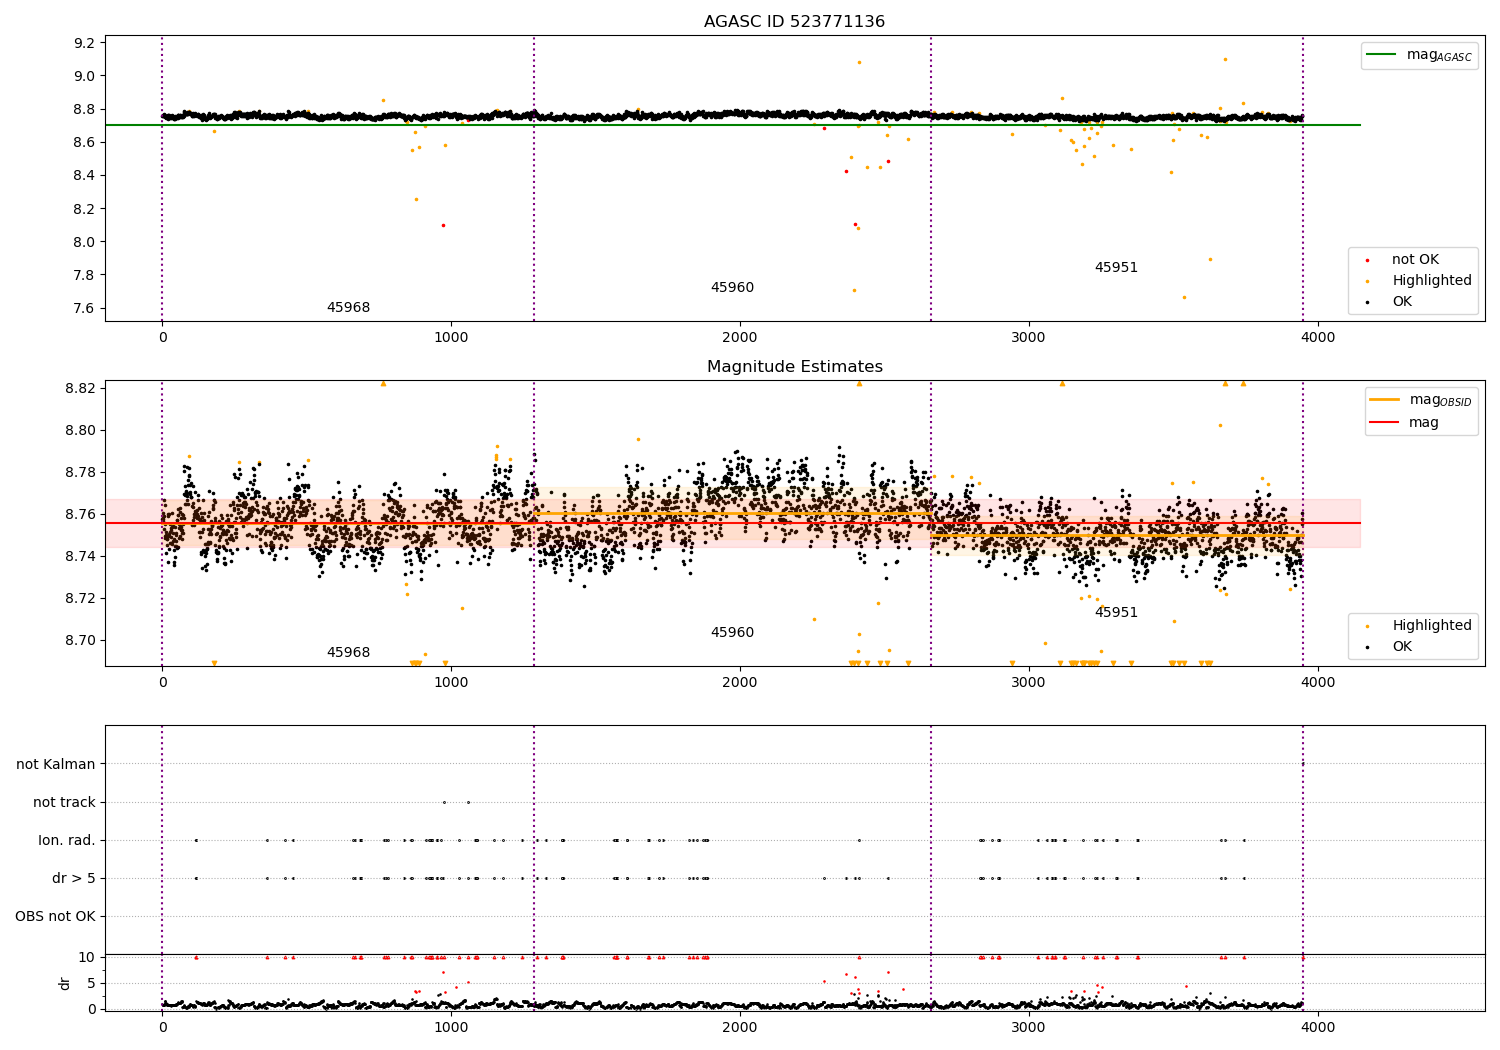This screenshot has width=1500, height=1050.
Task: Click OBSID label 45960 in Magnitude Estimates plot
Action: [x=732, y=633]
